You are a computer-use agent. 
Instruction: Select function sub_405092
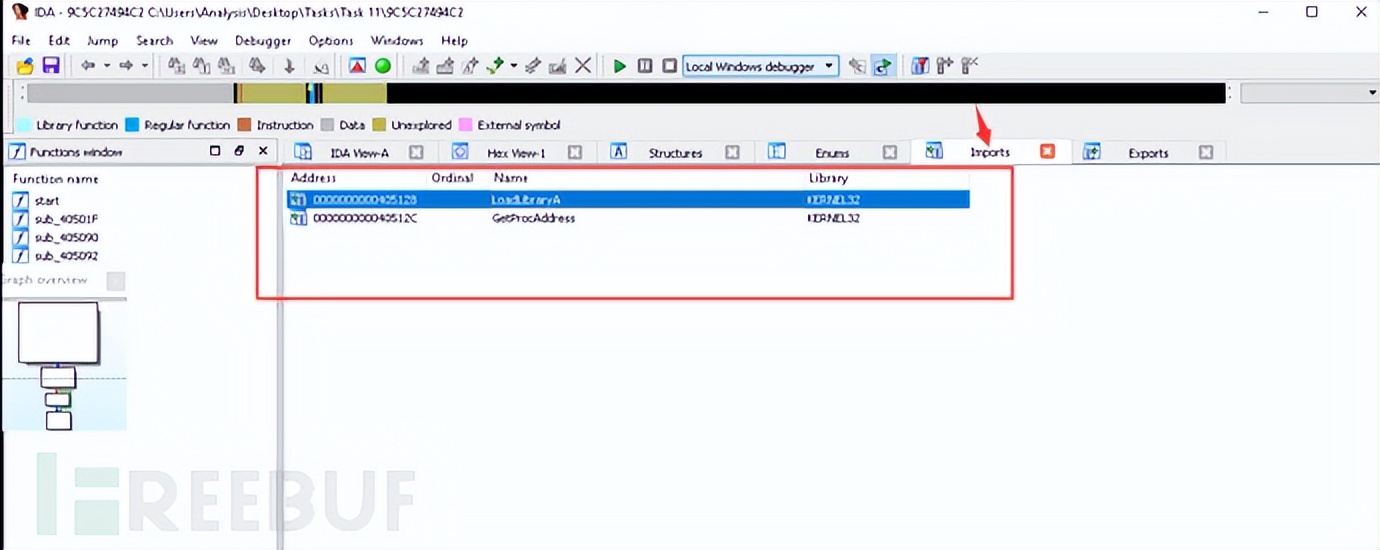[66, 256]
